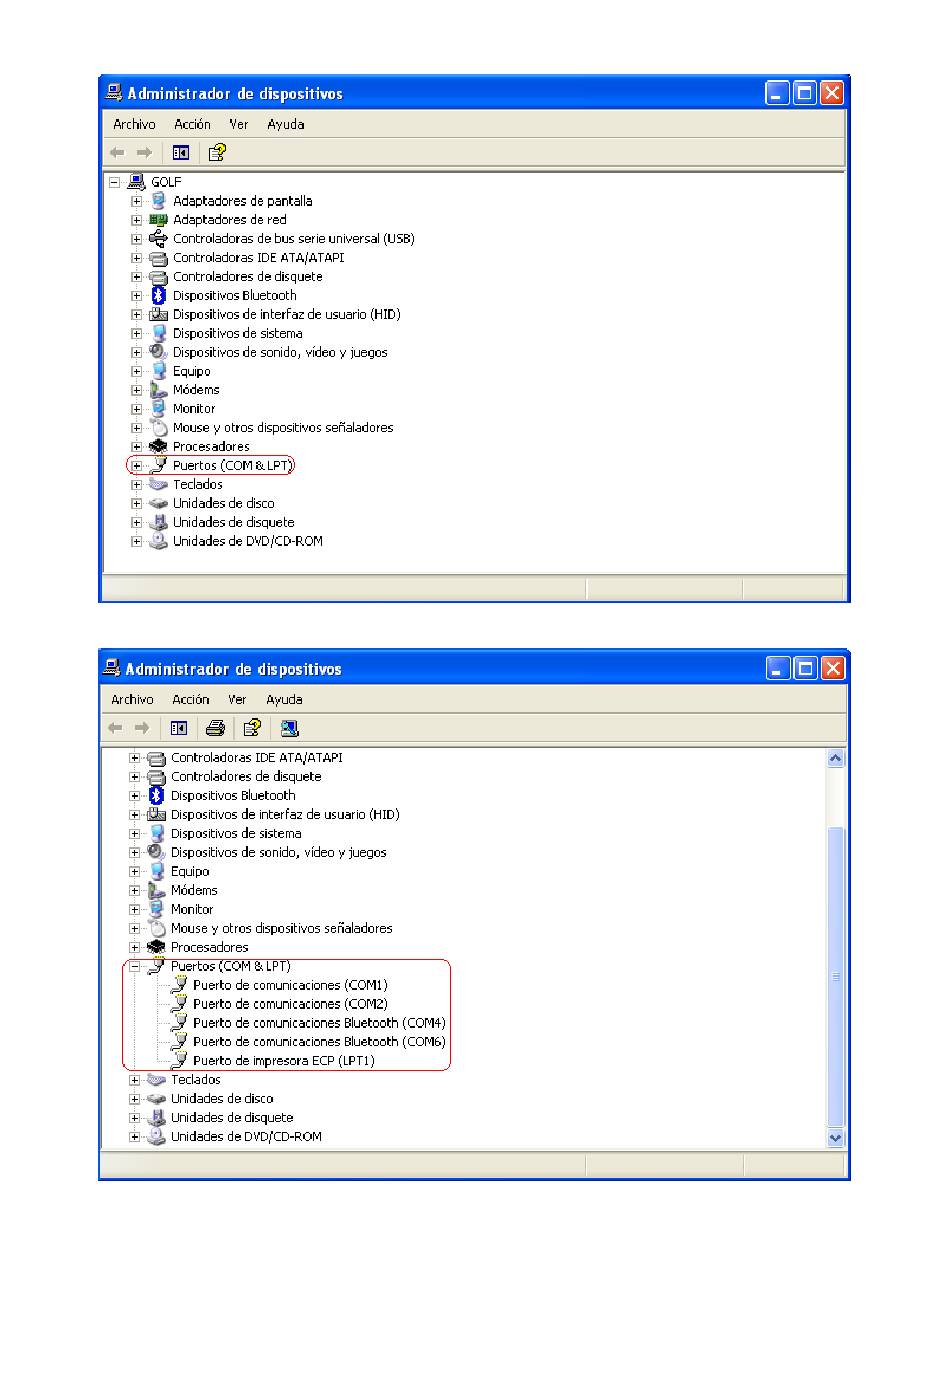Click Adaptadores de pantalla monitor icon

tap(158, 201)
